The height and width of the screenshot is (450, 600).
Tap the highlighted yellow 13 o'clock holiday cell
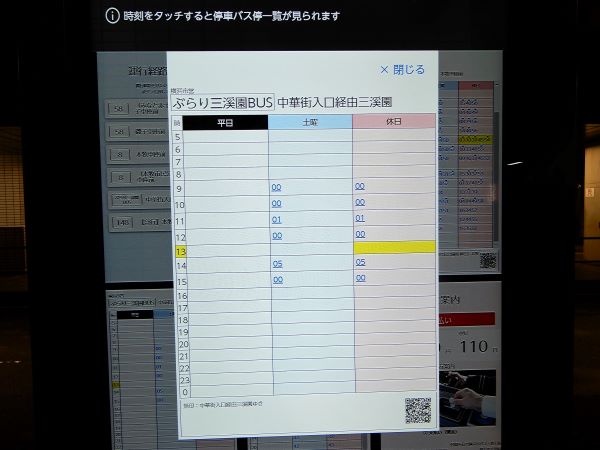394,247
